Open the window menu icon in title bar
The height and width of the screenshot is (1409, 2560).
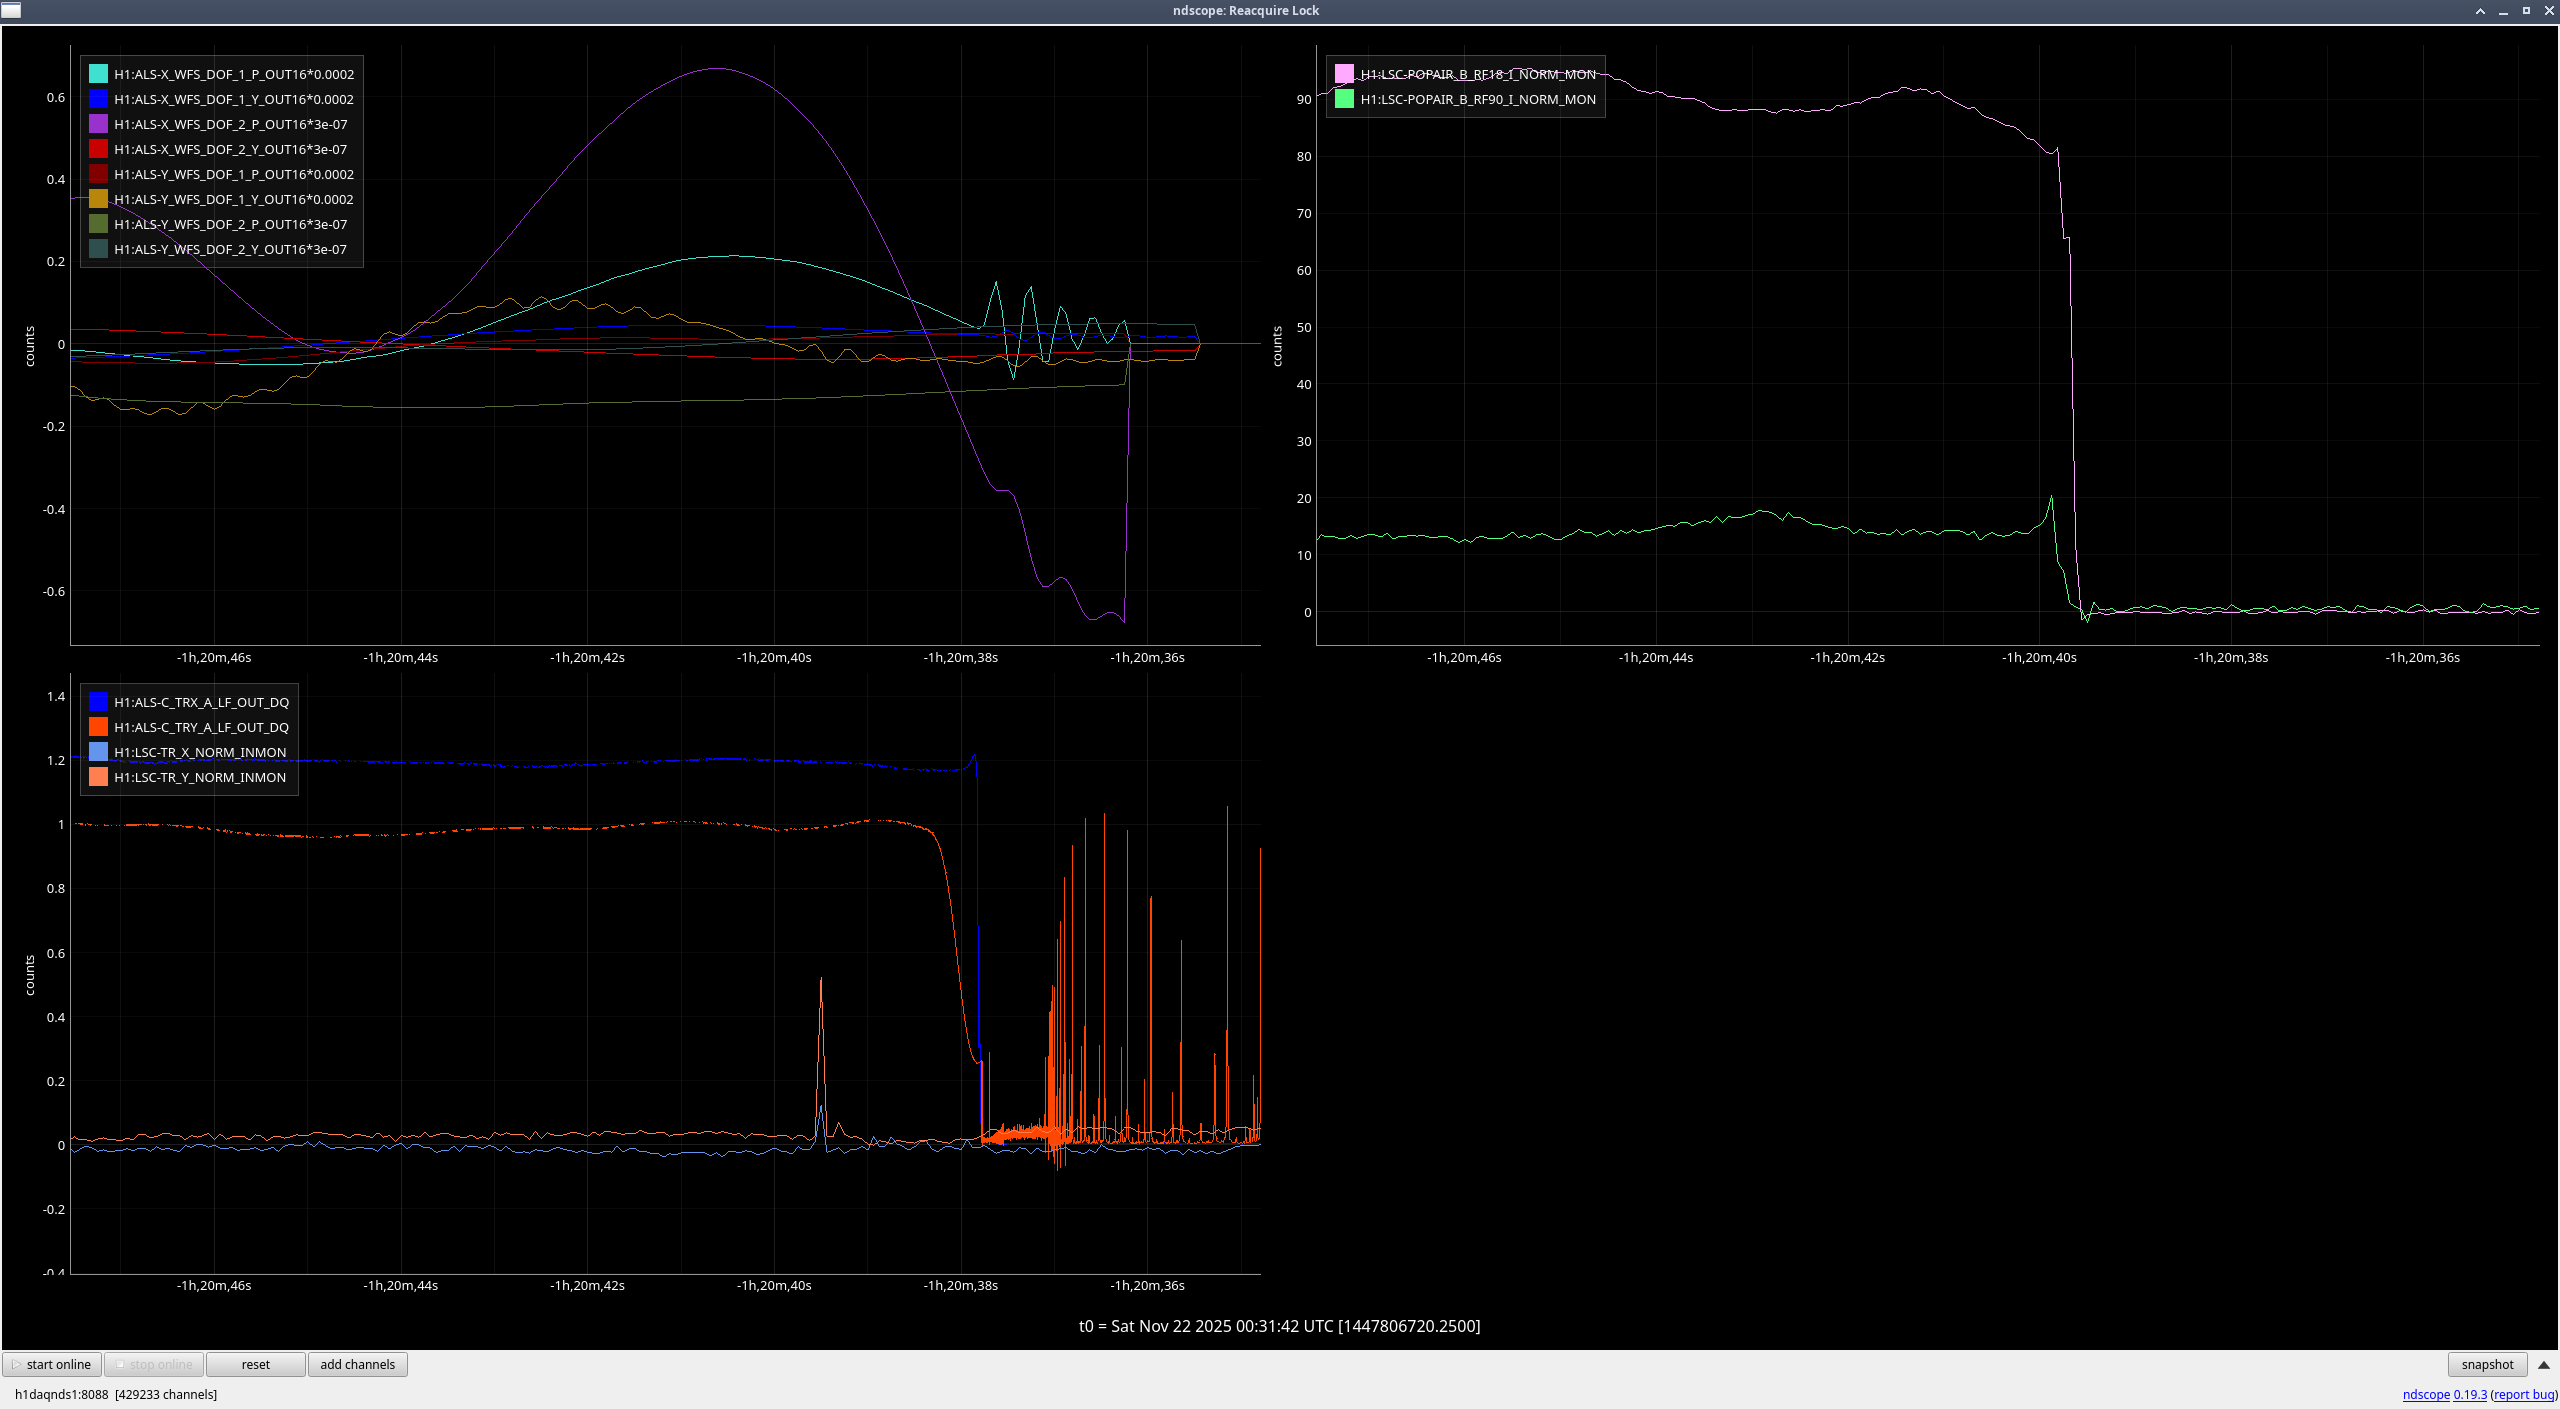coord(11,10)
